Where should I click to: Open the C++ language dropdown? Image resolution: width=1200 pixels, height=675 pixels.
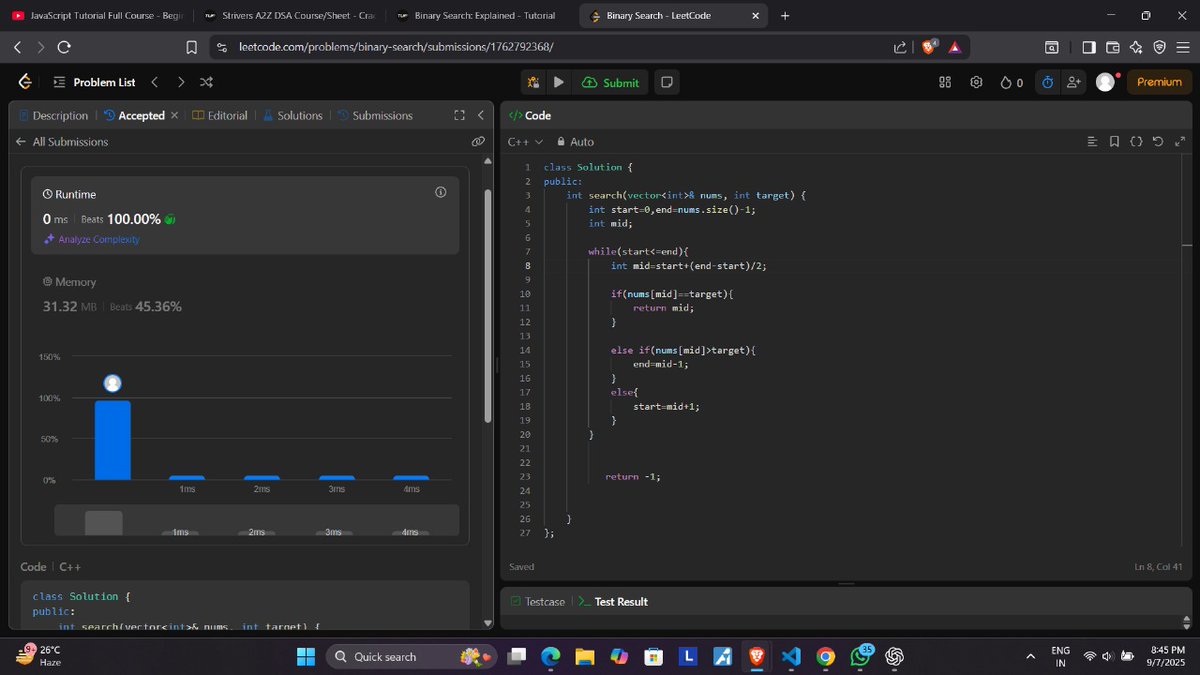pyautogui.click(x=524, y=141)
